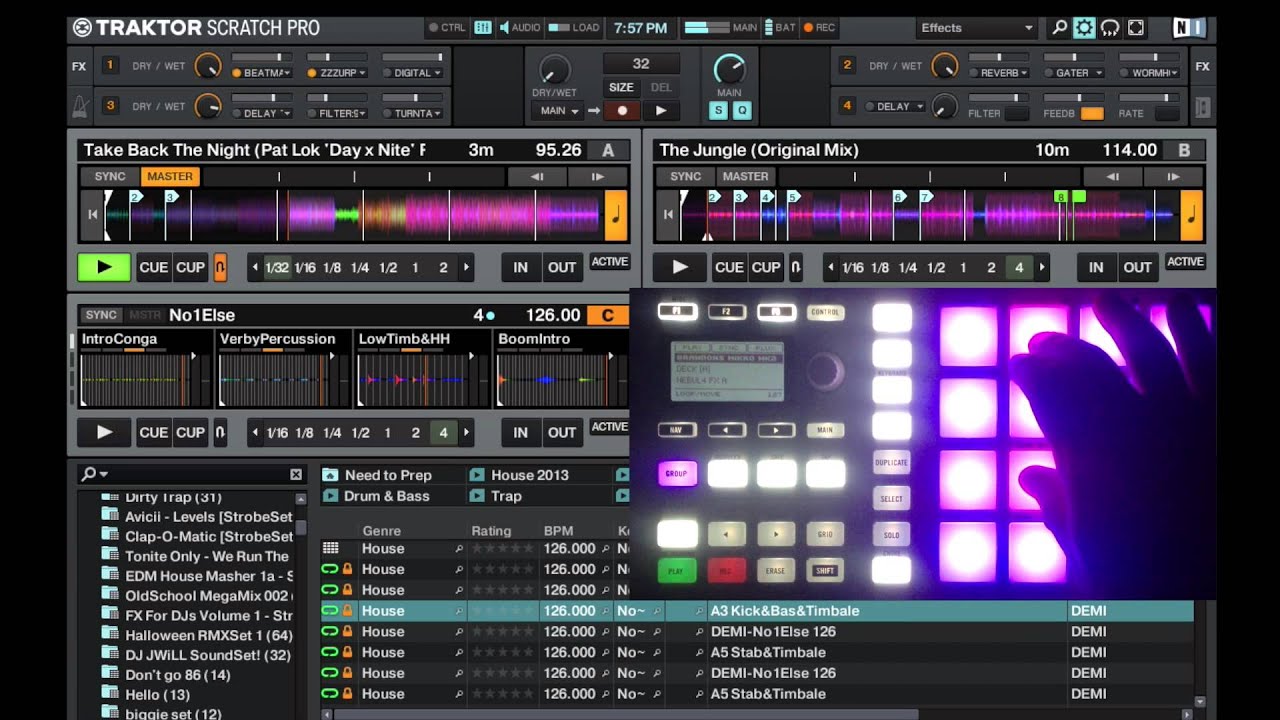Skip to beginning of Deck B track
The width and height of the screenshot is (1280, 720).
(668, 215)
